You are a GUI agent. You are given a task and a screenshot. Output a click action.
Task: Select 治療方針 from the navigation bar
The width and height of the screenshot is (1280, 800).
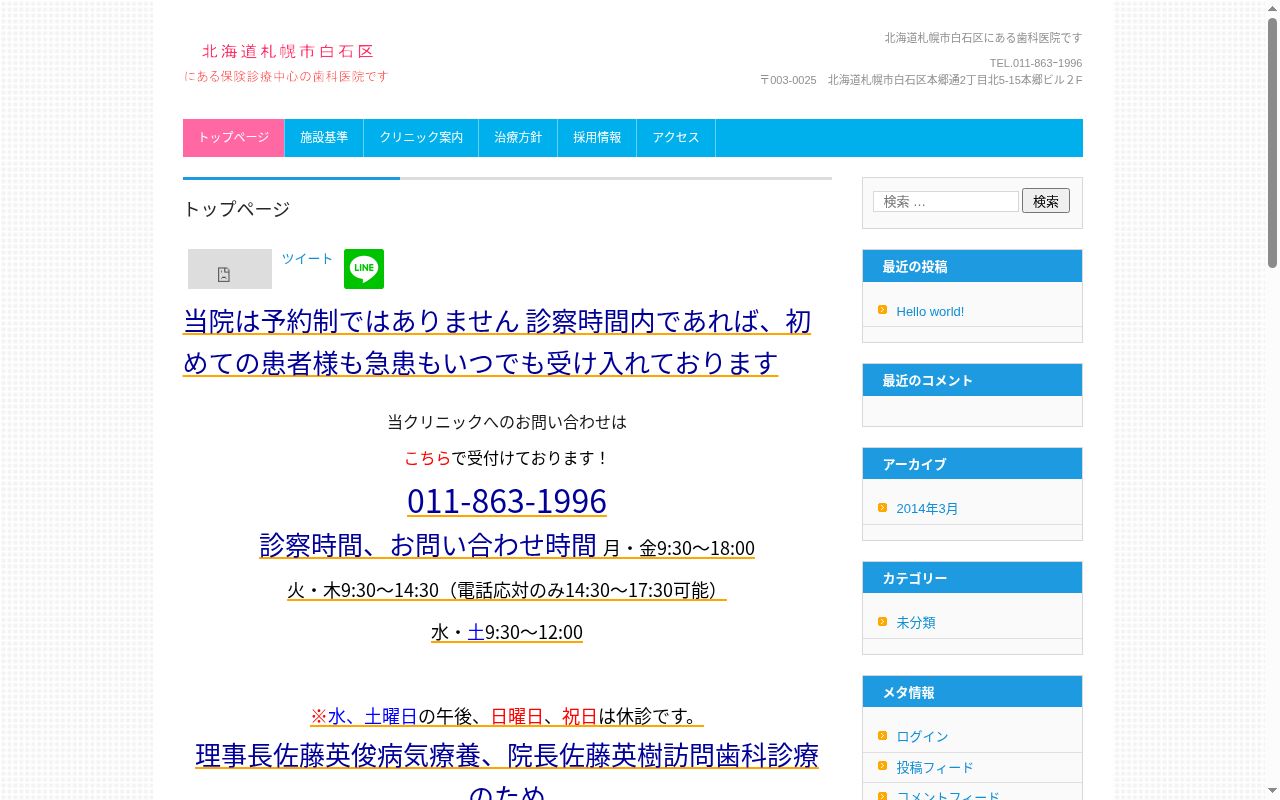click(x=518, y=138)
